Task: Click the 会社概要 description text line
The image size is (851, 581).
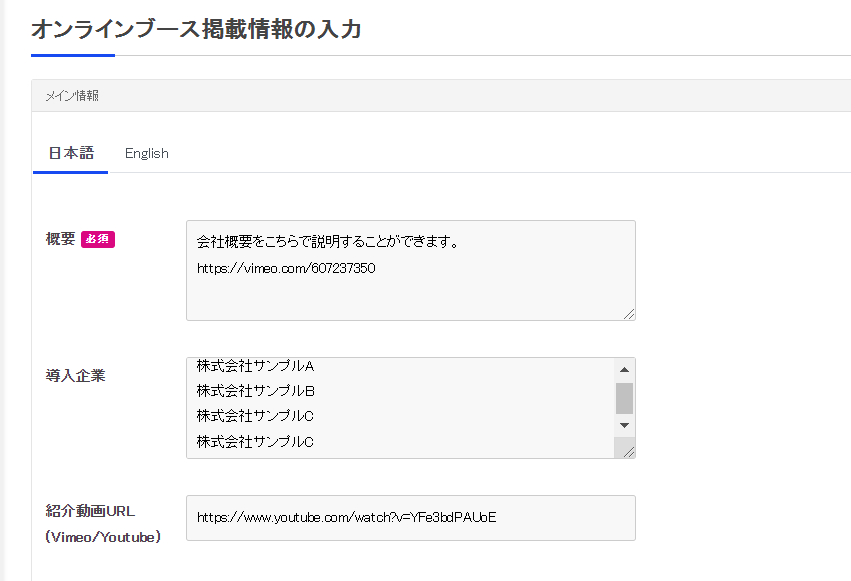Action: (x=328, y=242)
